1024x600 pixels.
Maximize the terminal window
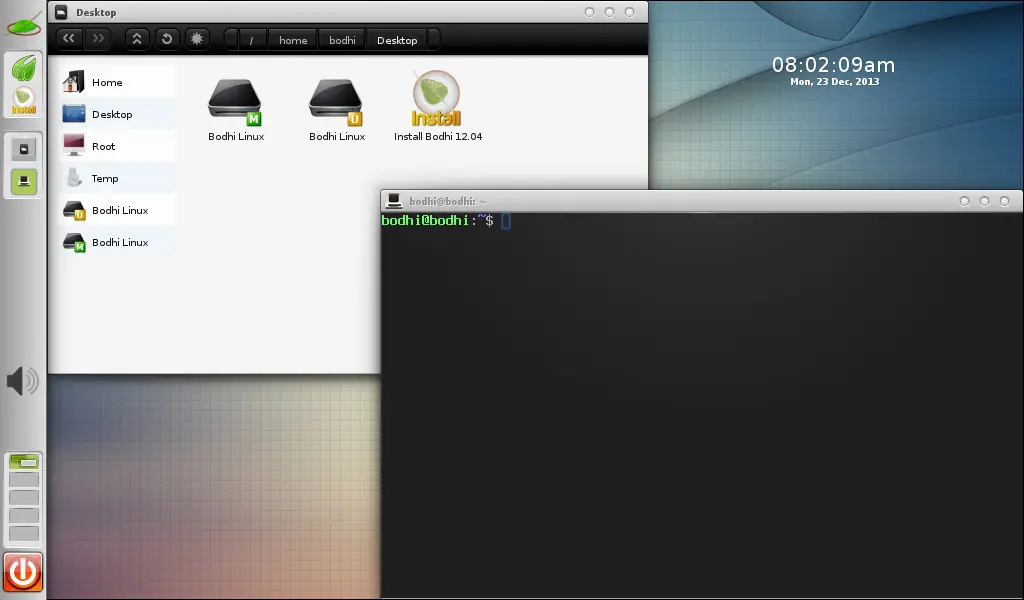point(984,201)
